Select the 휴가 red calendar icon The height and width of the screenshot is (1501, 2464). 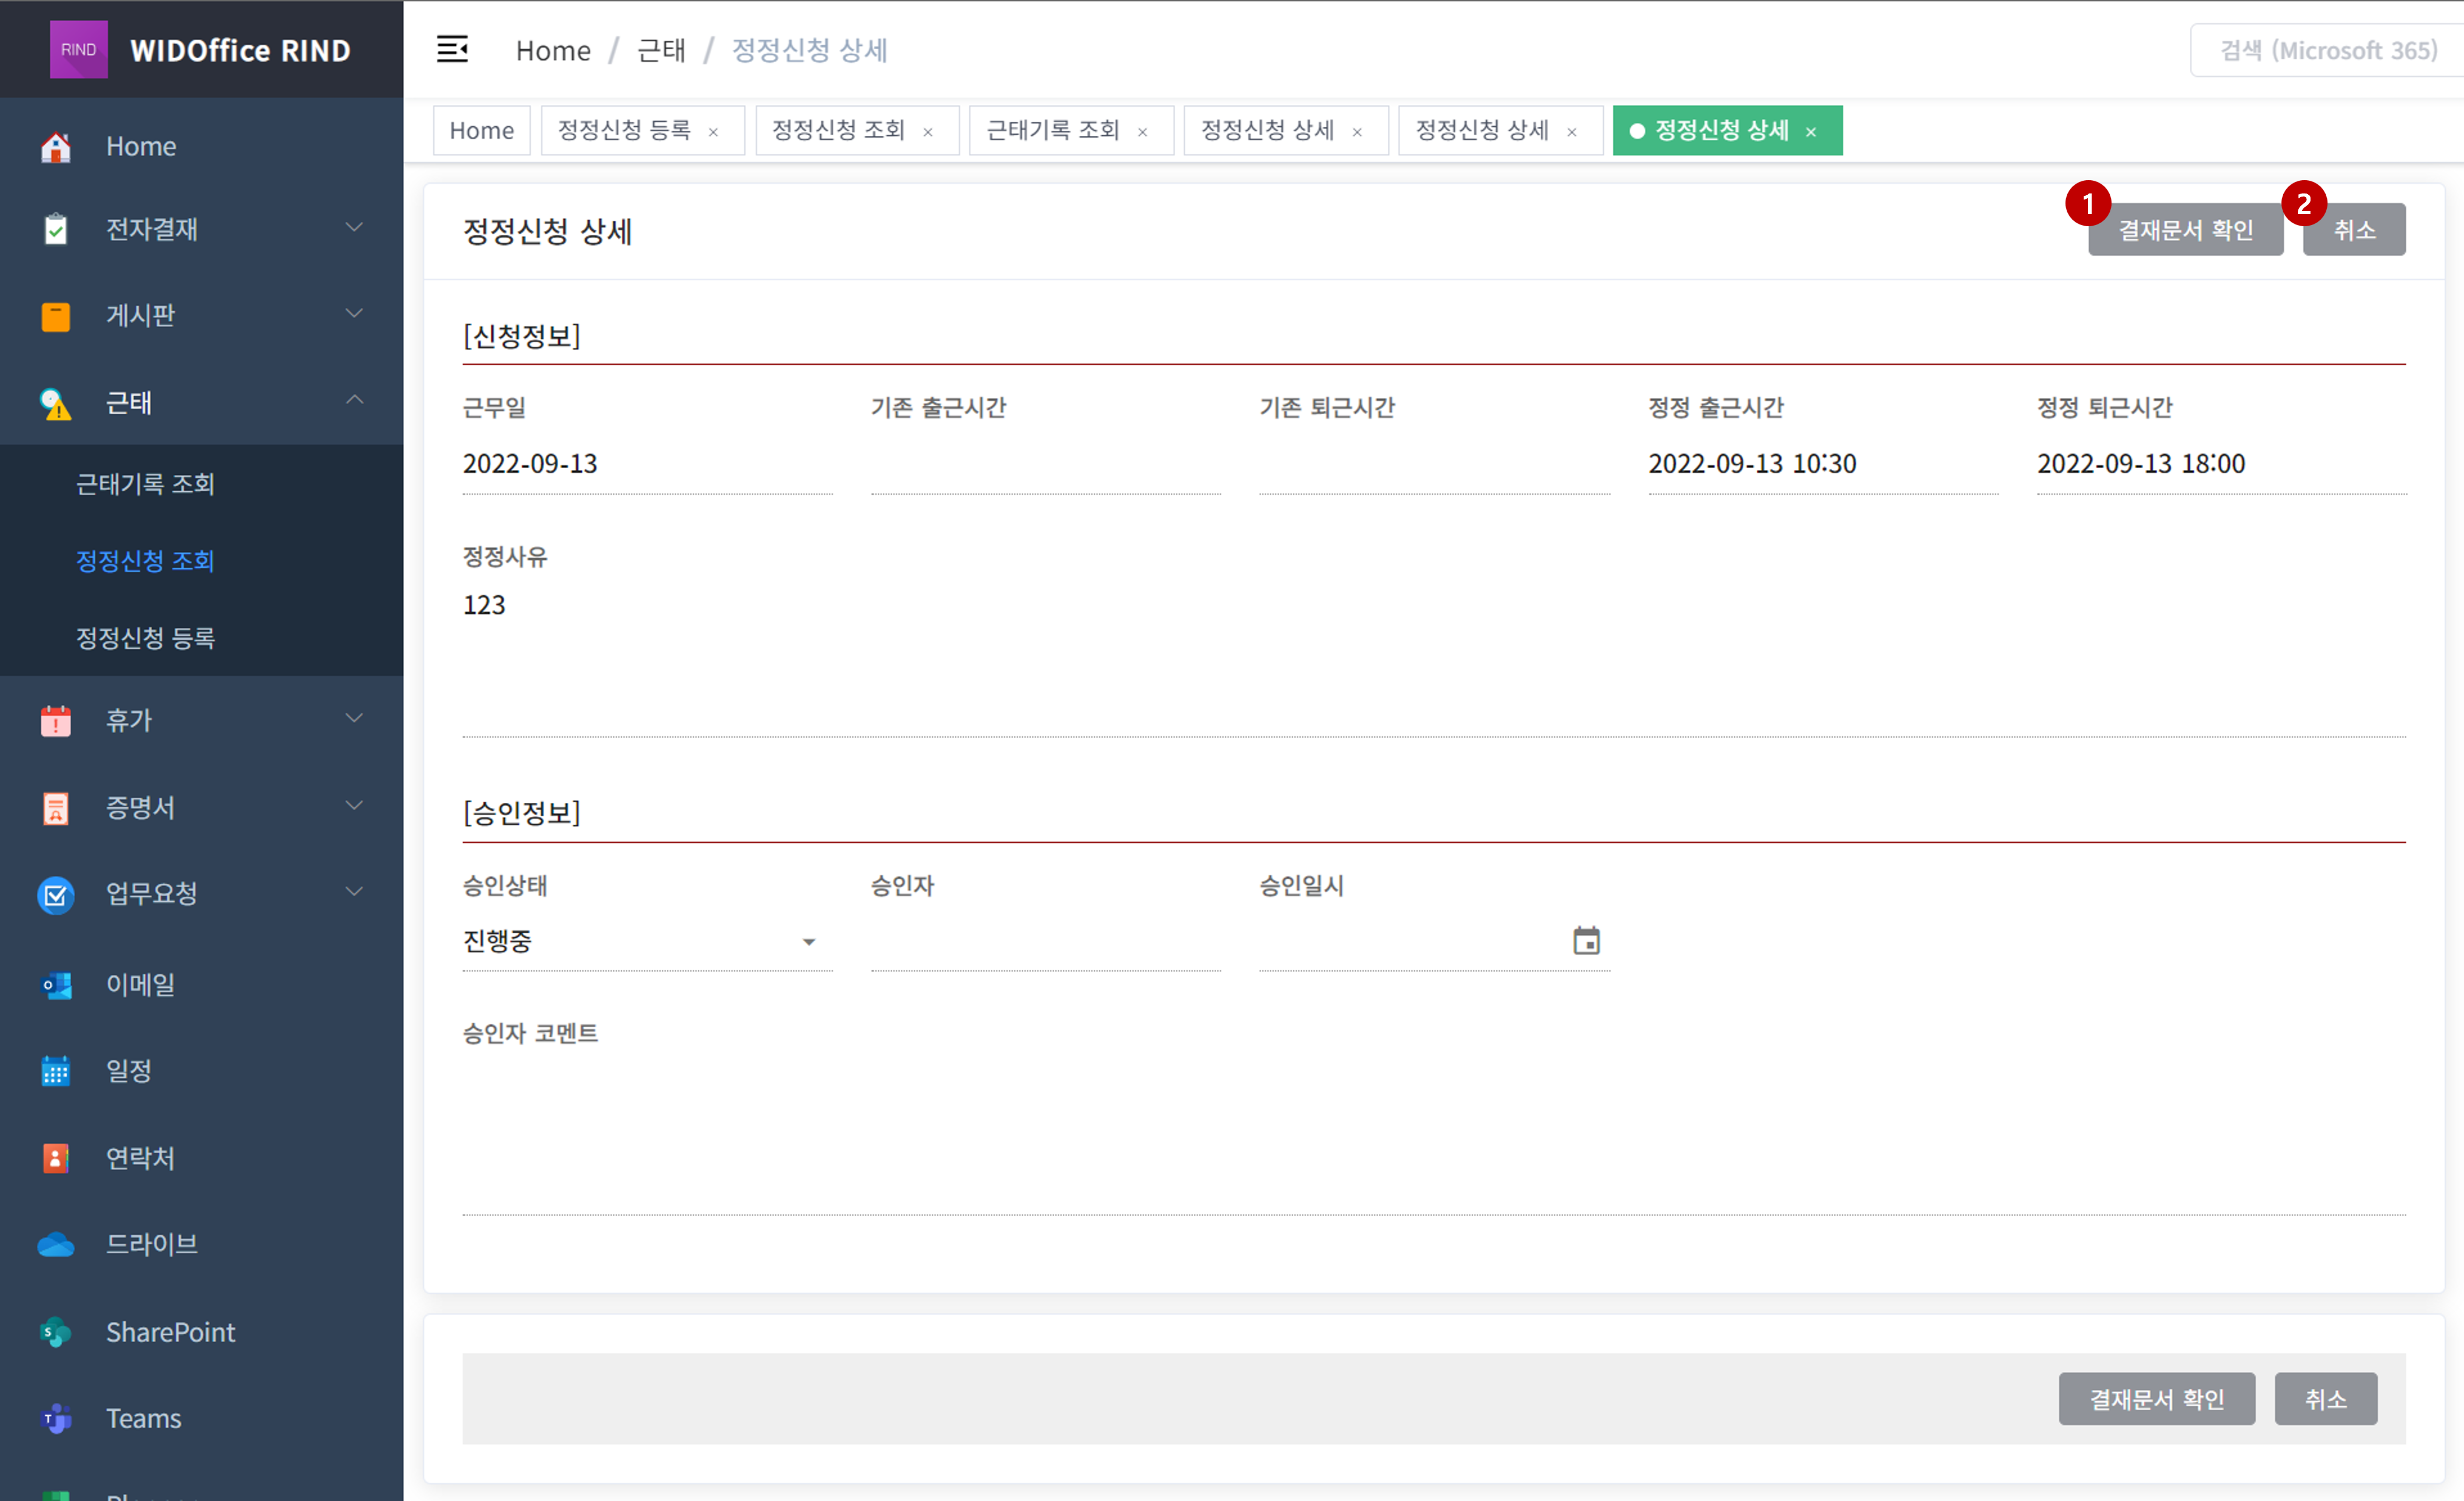[x=55, y=720]
